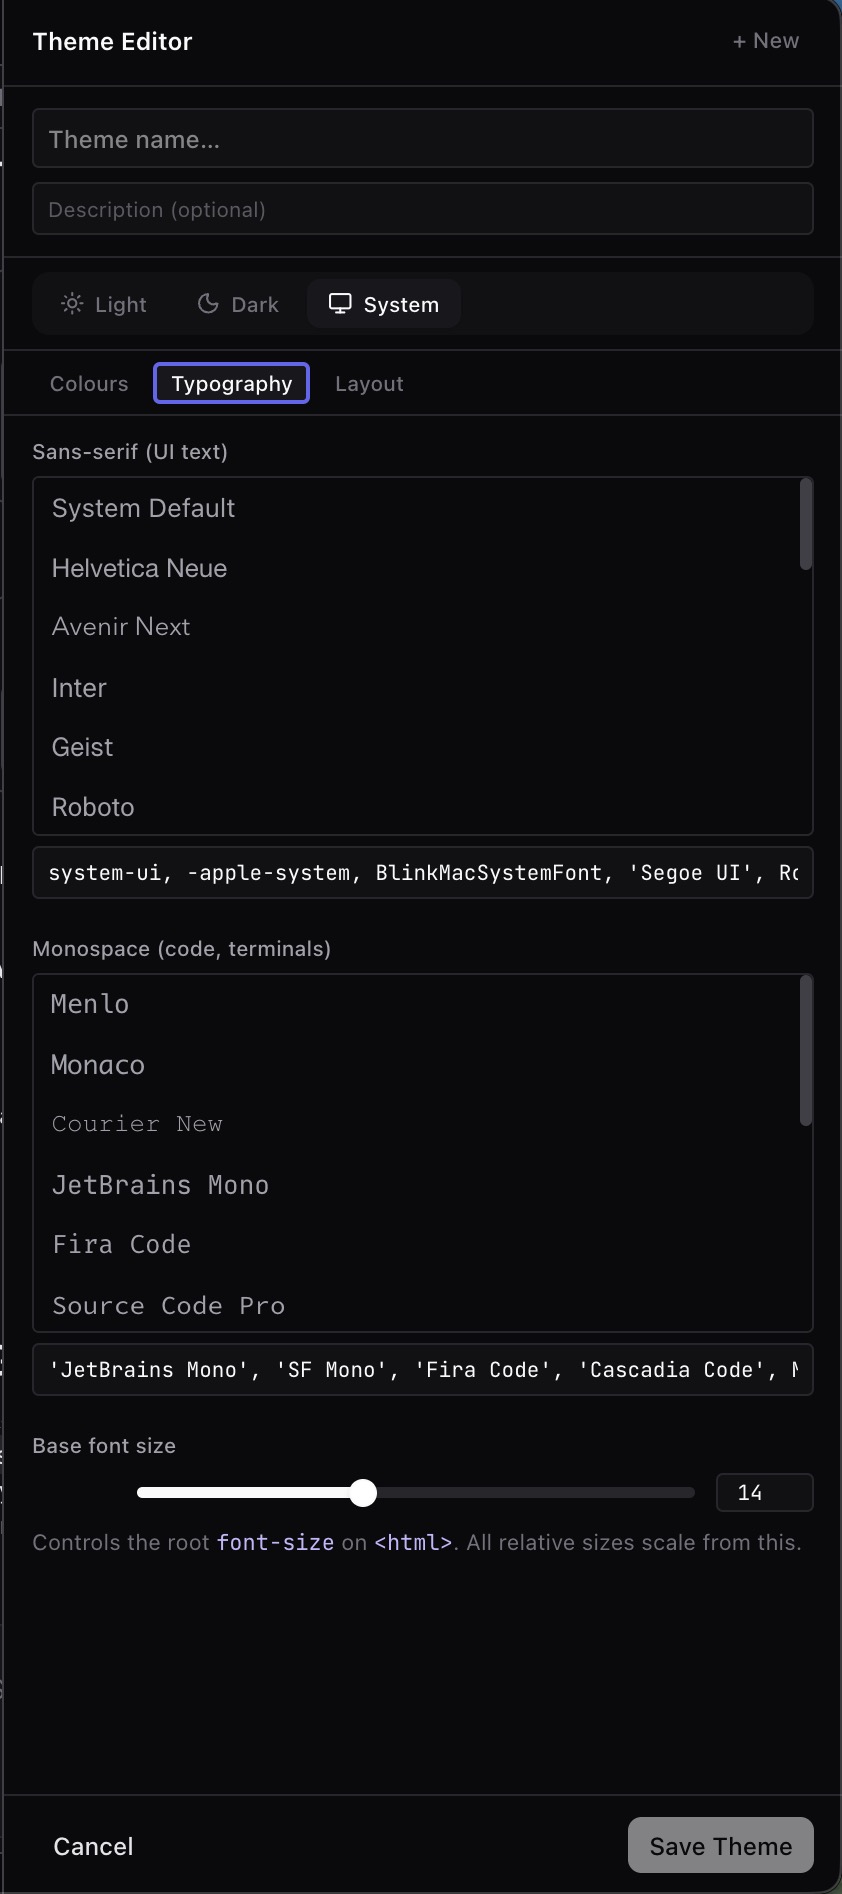Click the font size value box showing 14
The height and width of the screenshot is (1894, 842).
pyautogui.click(x=763, y=1492)
